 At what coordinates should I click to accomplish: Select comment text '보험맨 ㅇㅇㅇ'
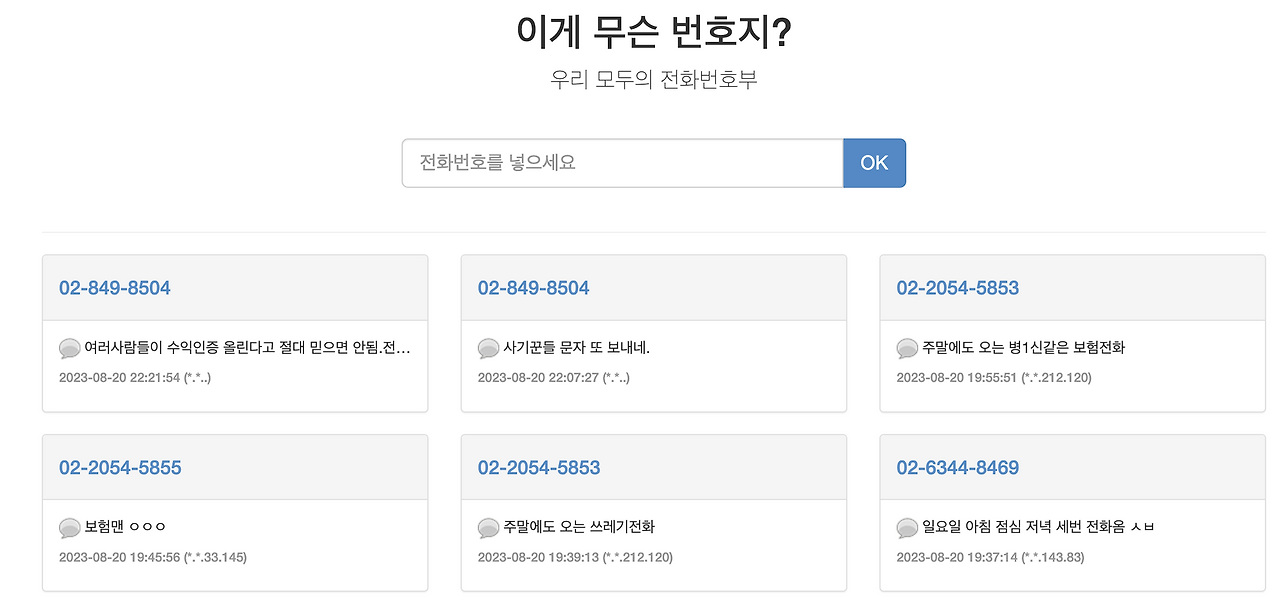point(125,527)
